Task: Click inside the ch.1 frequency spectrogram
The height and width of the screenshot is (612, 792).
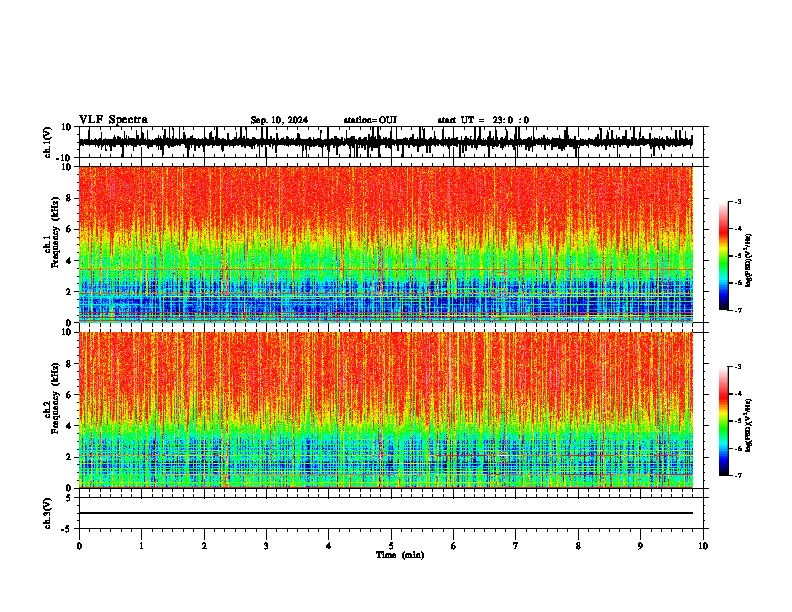Action: point(385,244)
